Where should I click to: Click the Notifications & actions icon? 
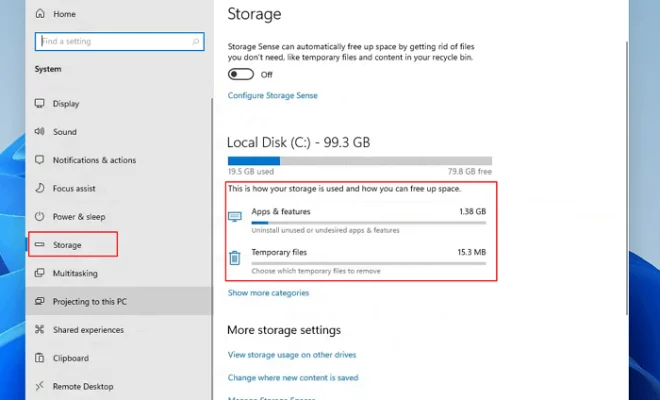[40, 160]
